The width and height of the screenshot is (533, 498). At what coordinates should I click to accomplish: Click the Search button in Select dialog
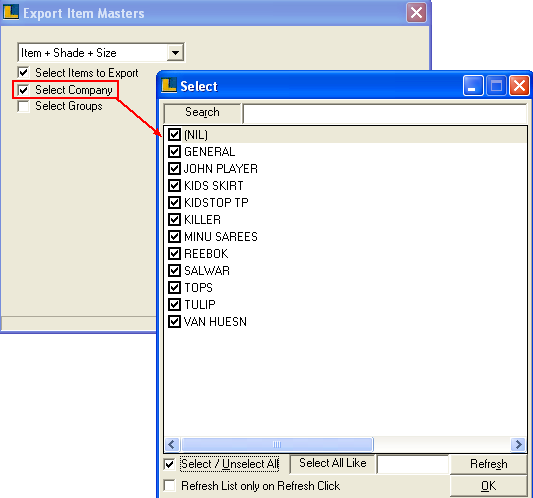[202, 113]
